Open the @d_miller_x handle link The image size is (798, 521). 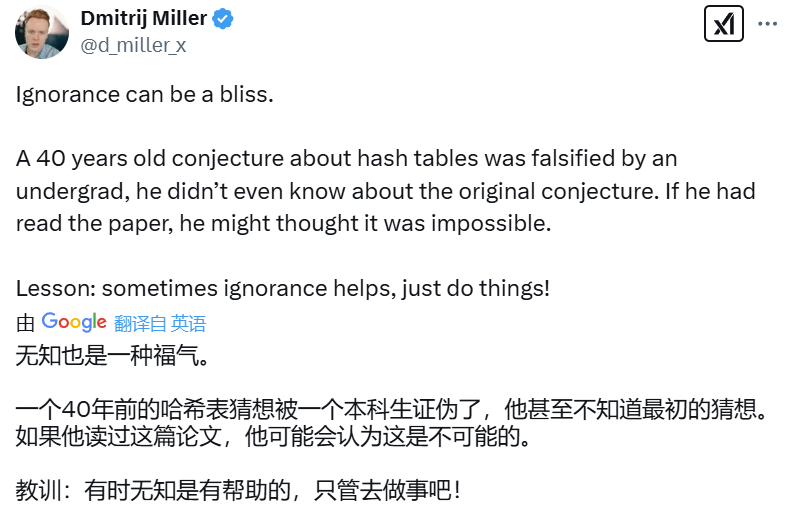pos(133,45)
